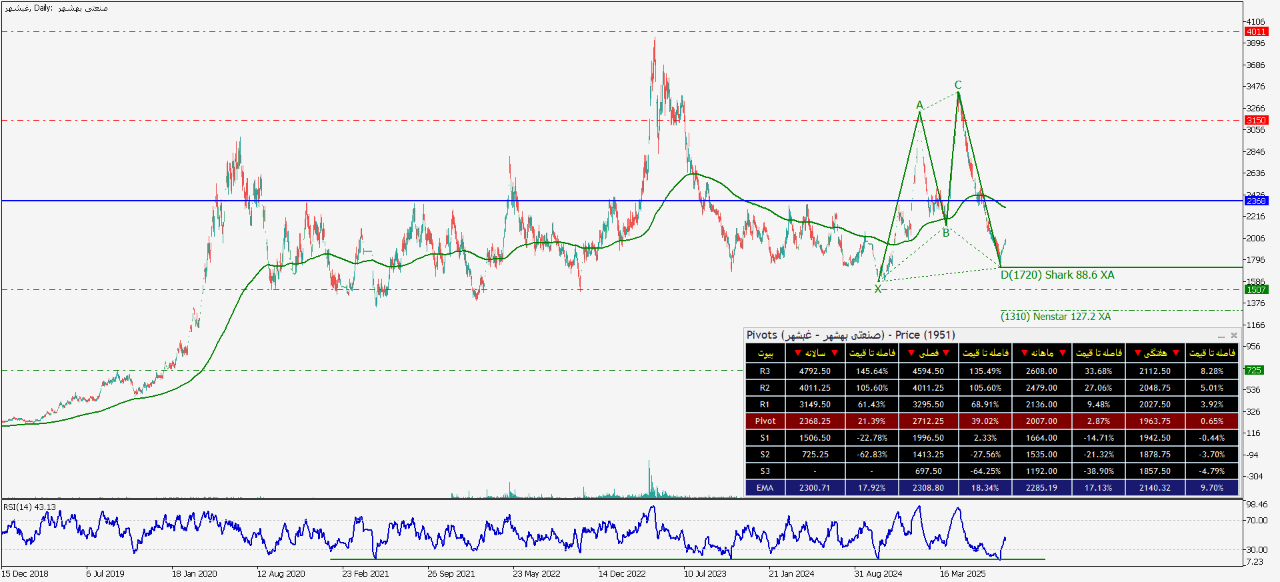
Task: Click the blue 2368 pivot level label
Action: (1256, 201)
